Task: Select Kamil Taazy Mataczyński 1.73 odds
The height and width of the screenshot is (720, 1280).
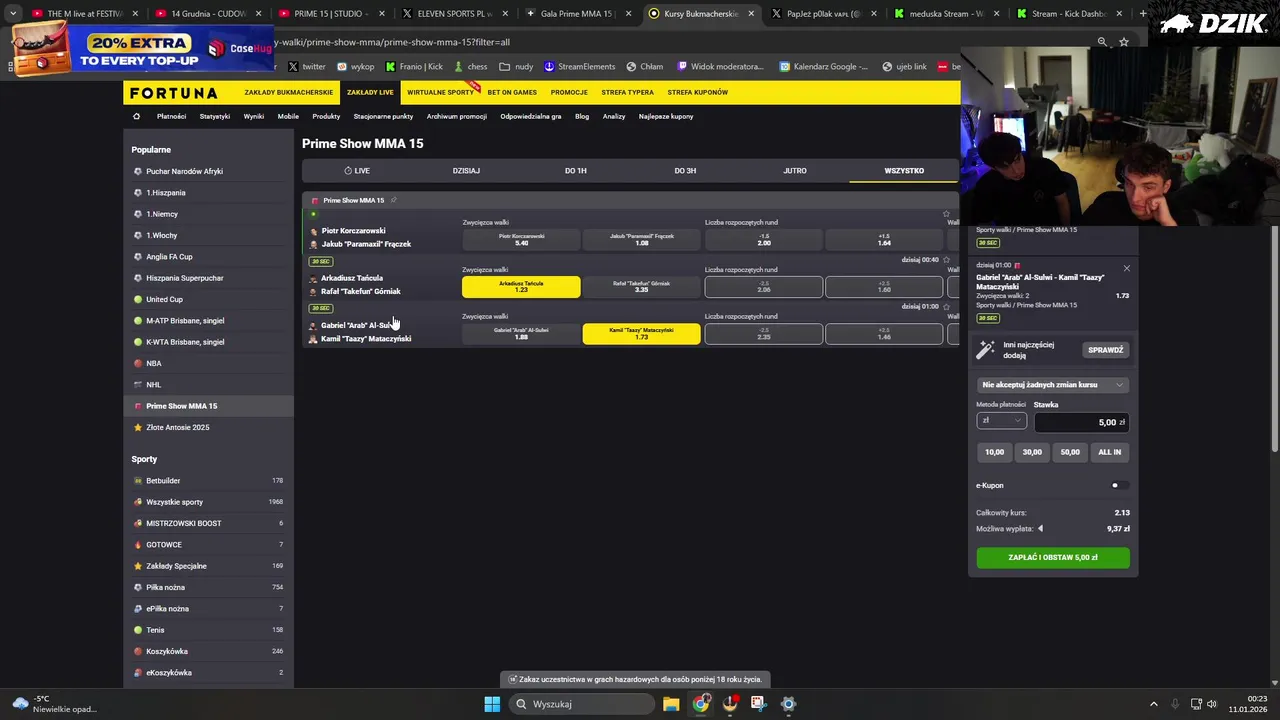Action: tap(641, 334)
